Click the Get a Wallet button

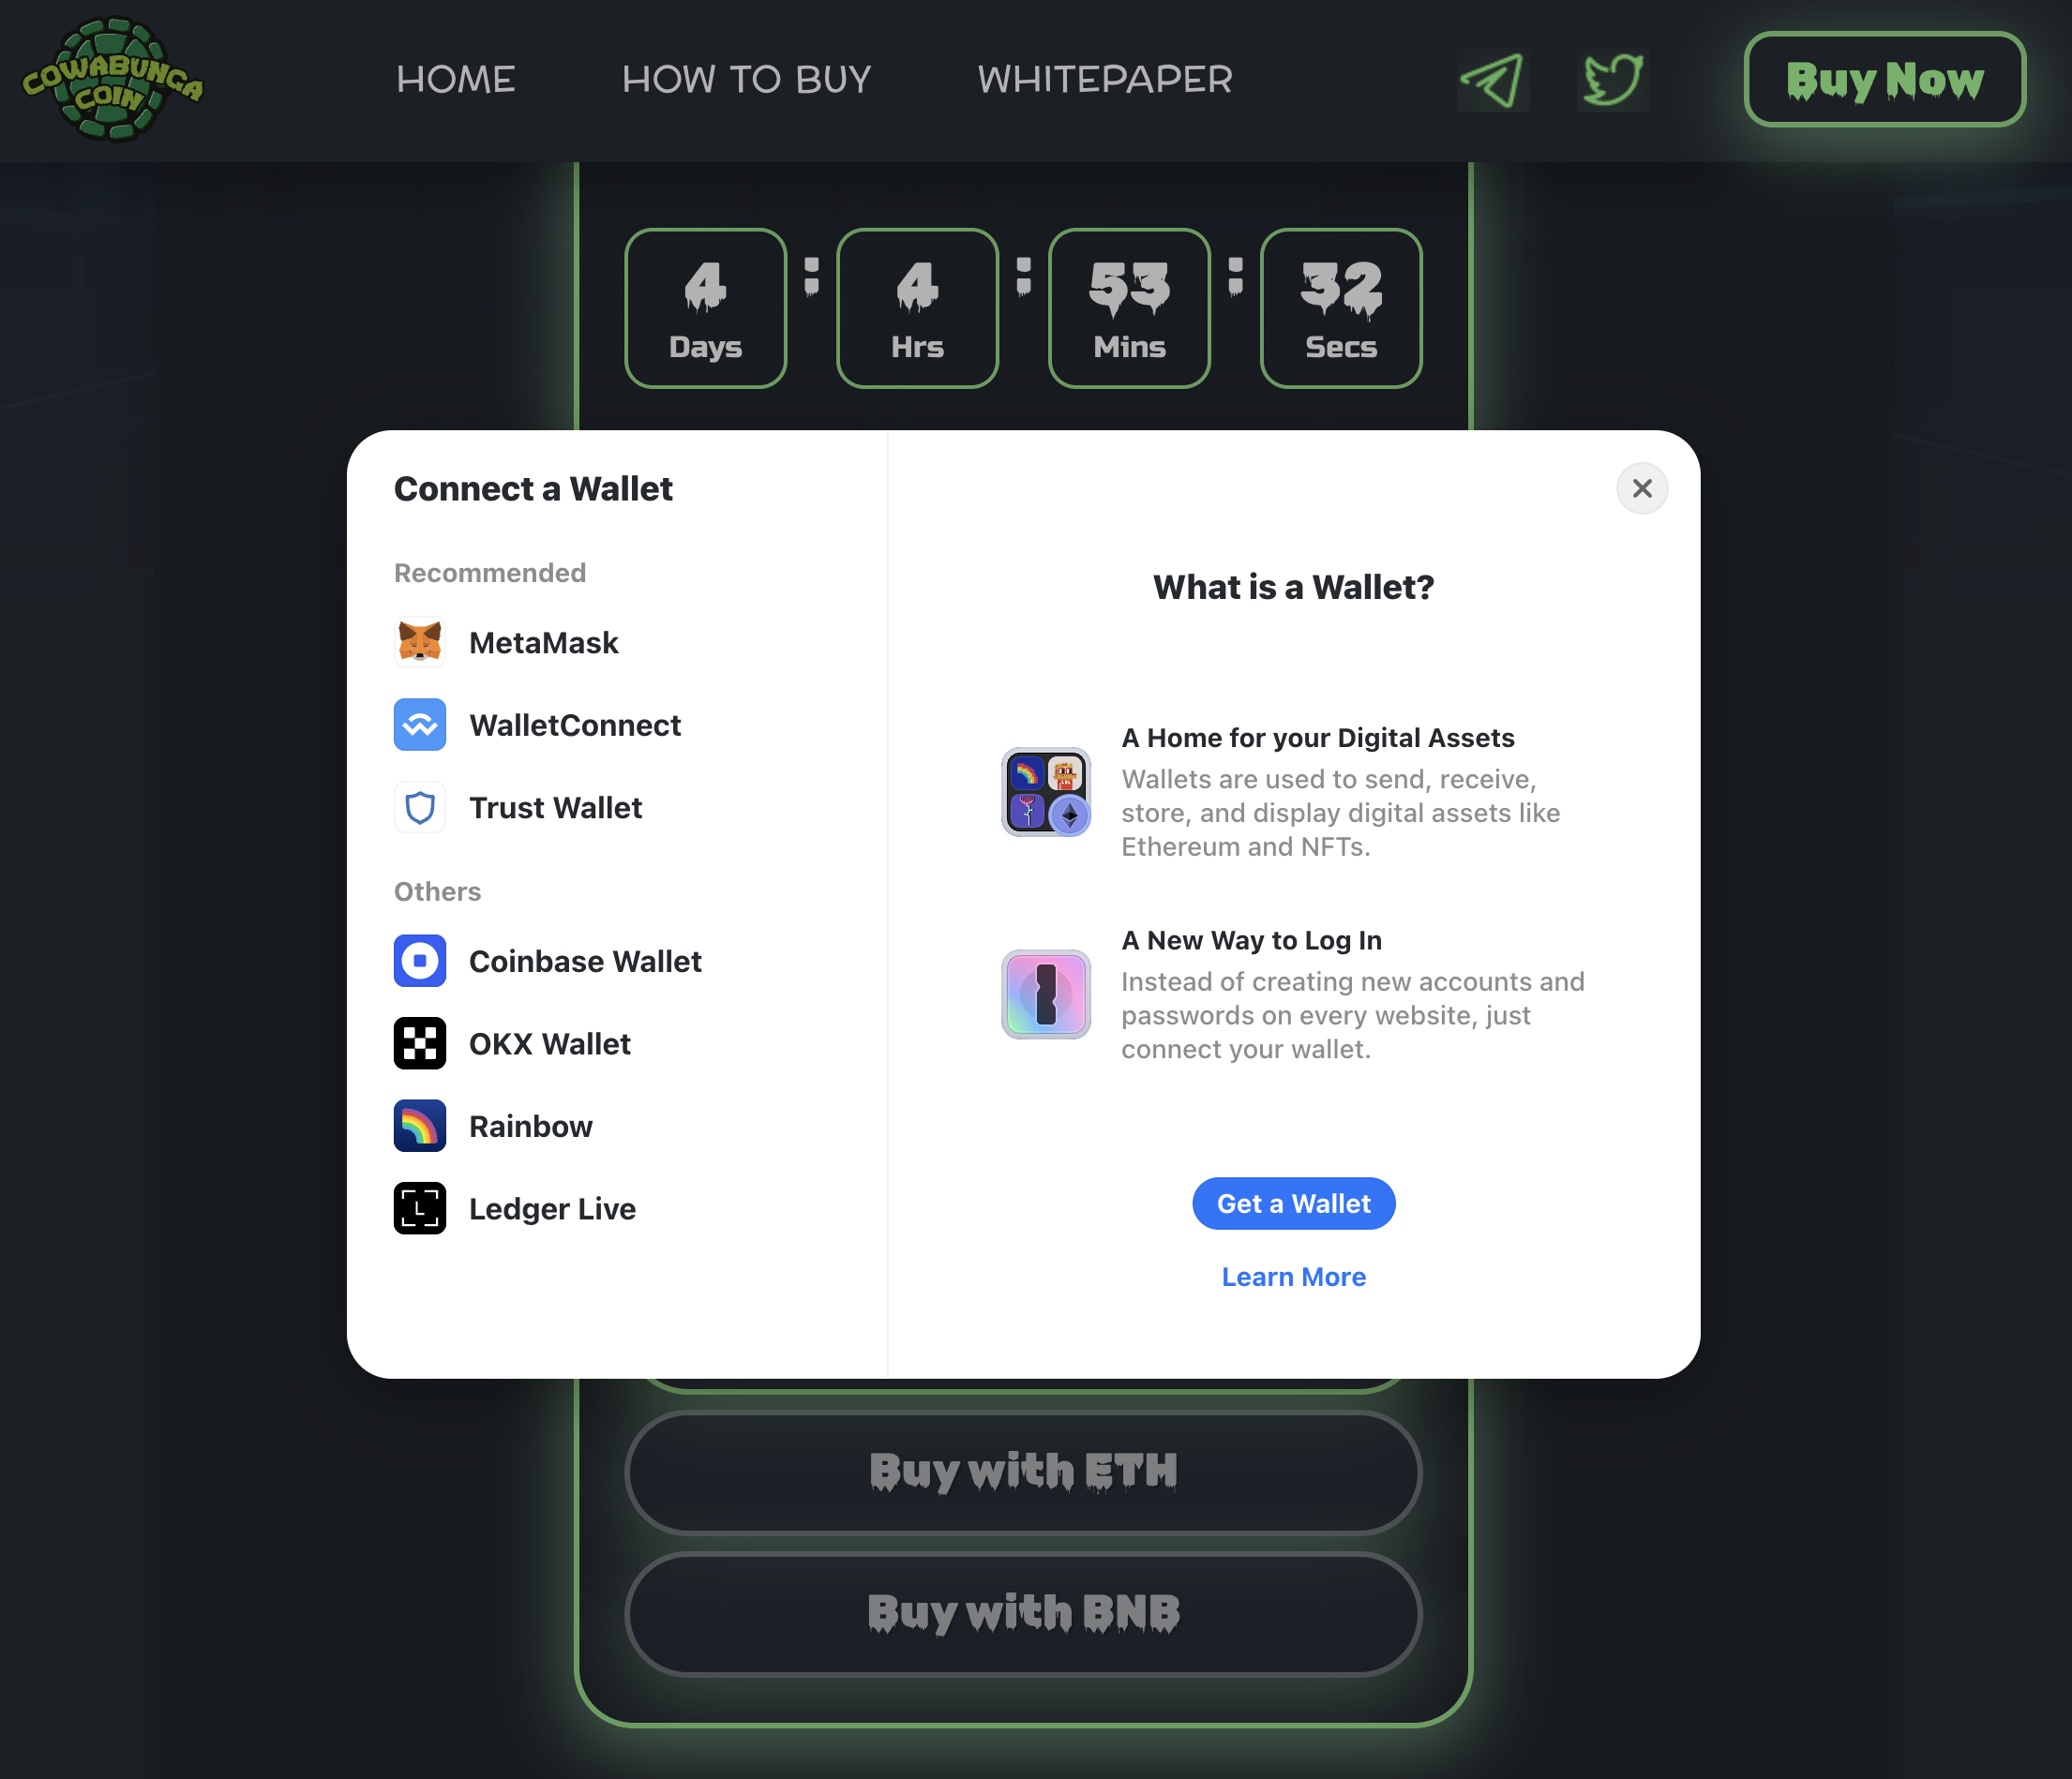click(x=1293, y=1204)
